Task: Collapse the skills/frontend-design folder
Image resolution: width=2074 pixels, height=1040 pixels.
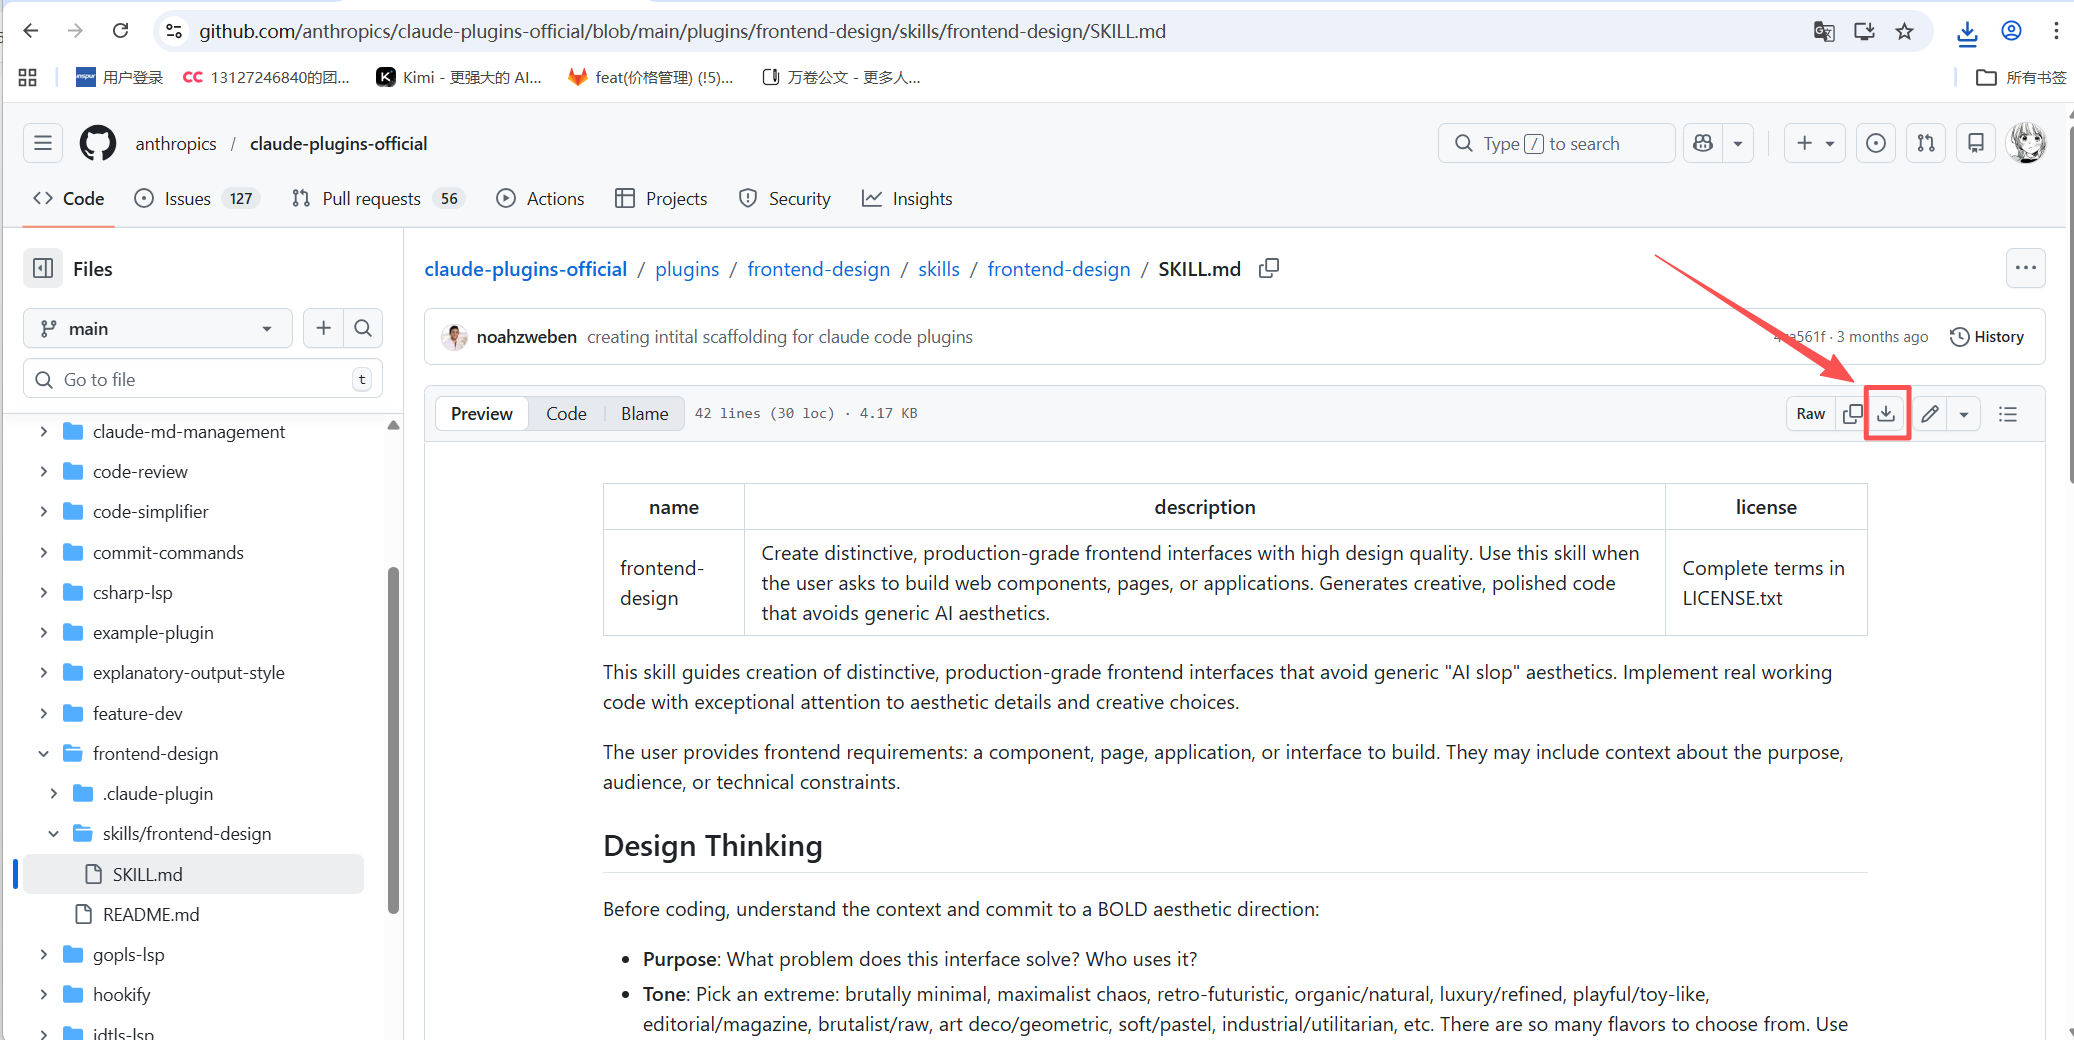Action: pos(53,833)
